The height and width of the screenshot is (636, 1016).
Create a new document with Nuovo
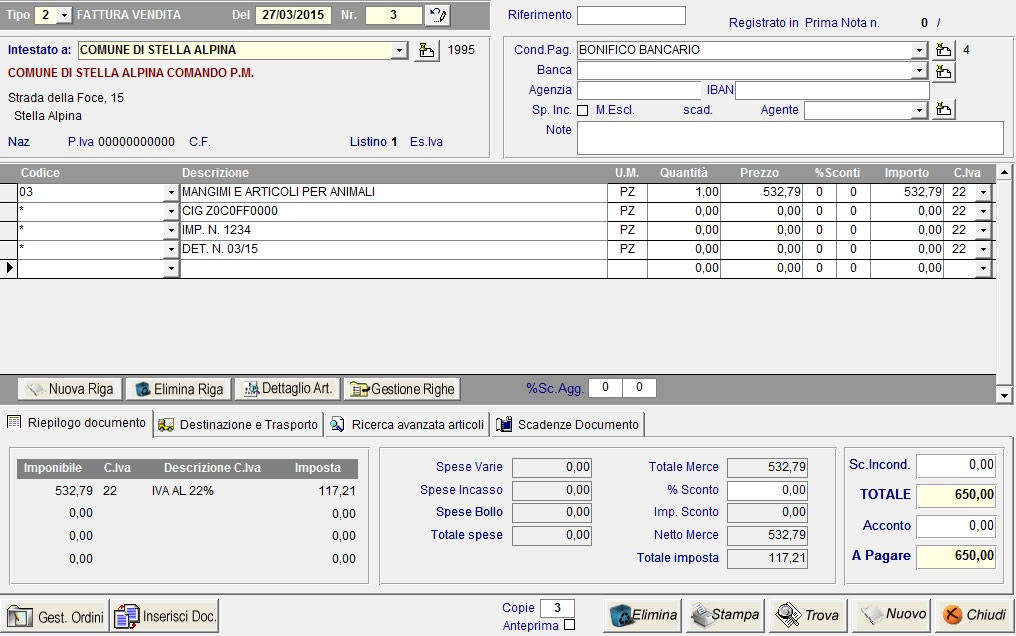tap(891, 615)
